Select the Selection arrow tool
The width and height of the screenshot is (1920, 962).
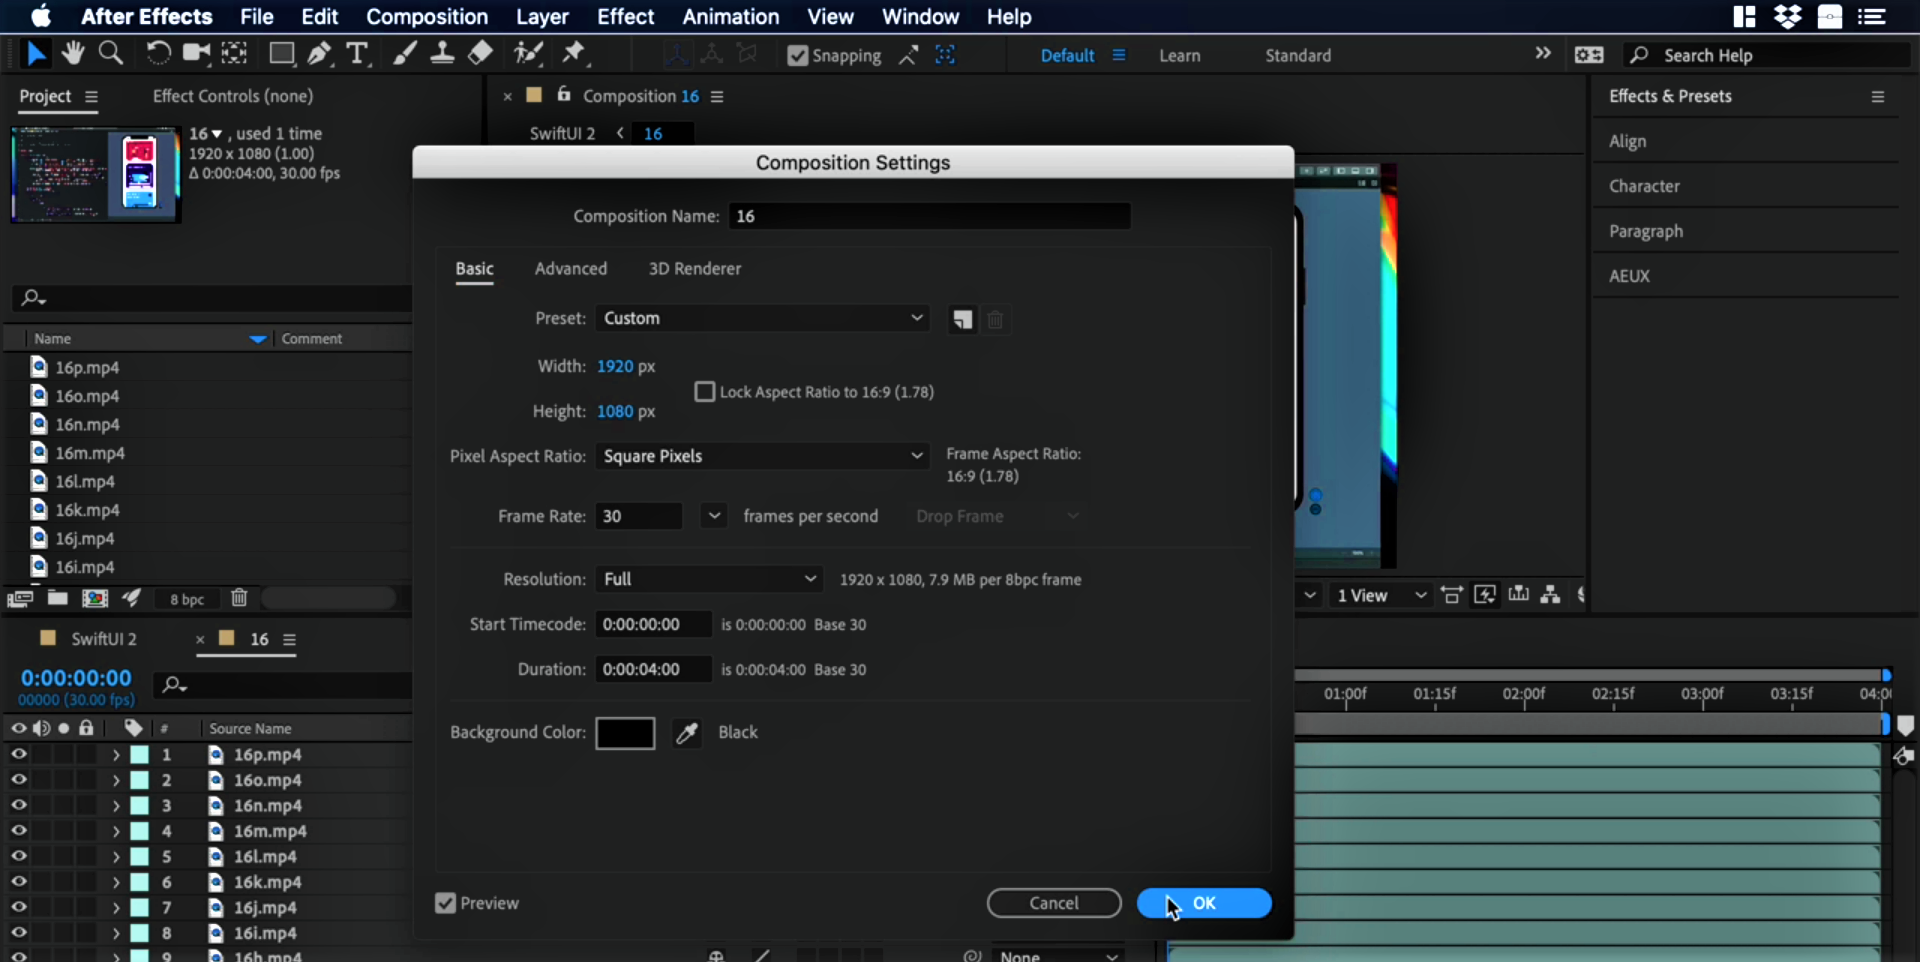point(36,53)
